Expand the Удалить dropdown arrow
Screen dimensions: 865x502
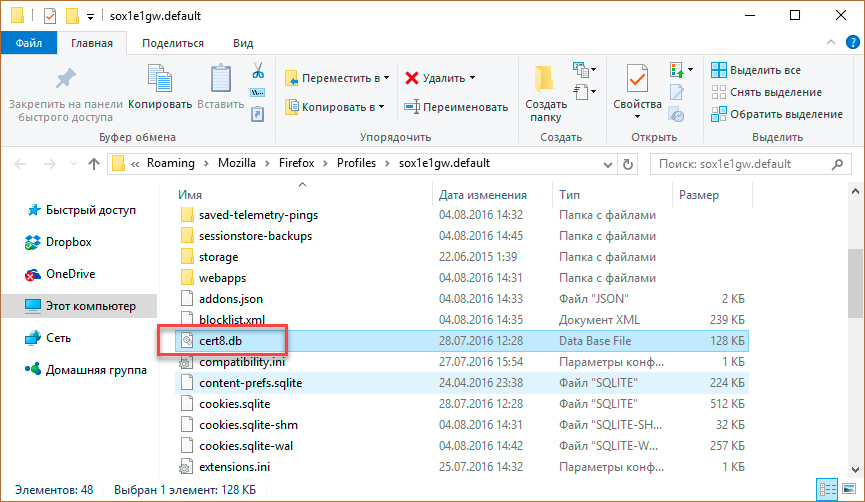471,78
